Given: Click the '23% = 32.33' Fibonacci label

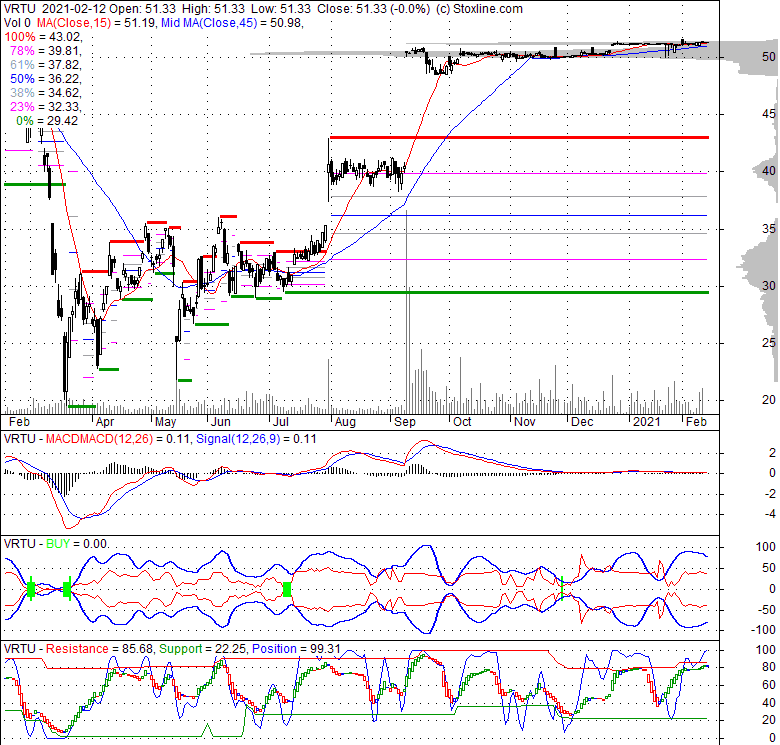Looking at the screenshot, I should point(45,106).
